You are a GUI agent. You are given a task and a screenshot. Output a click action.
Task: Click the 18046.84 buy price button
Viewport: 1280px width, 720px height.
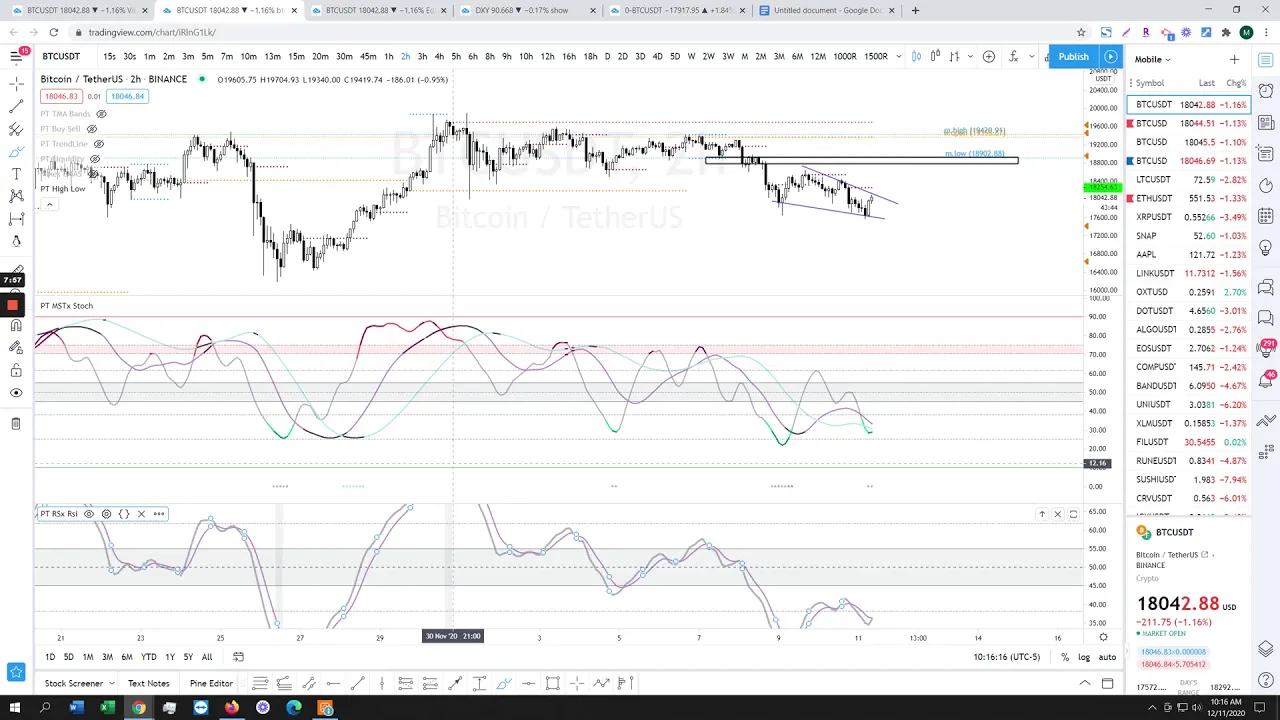click(127, 96)
